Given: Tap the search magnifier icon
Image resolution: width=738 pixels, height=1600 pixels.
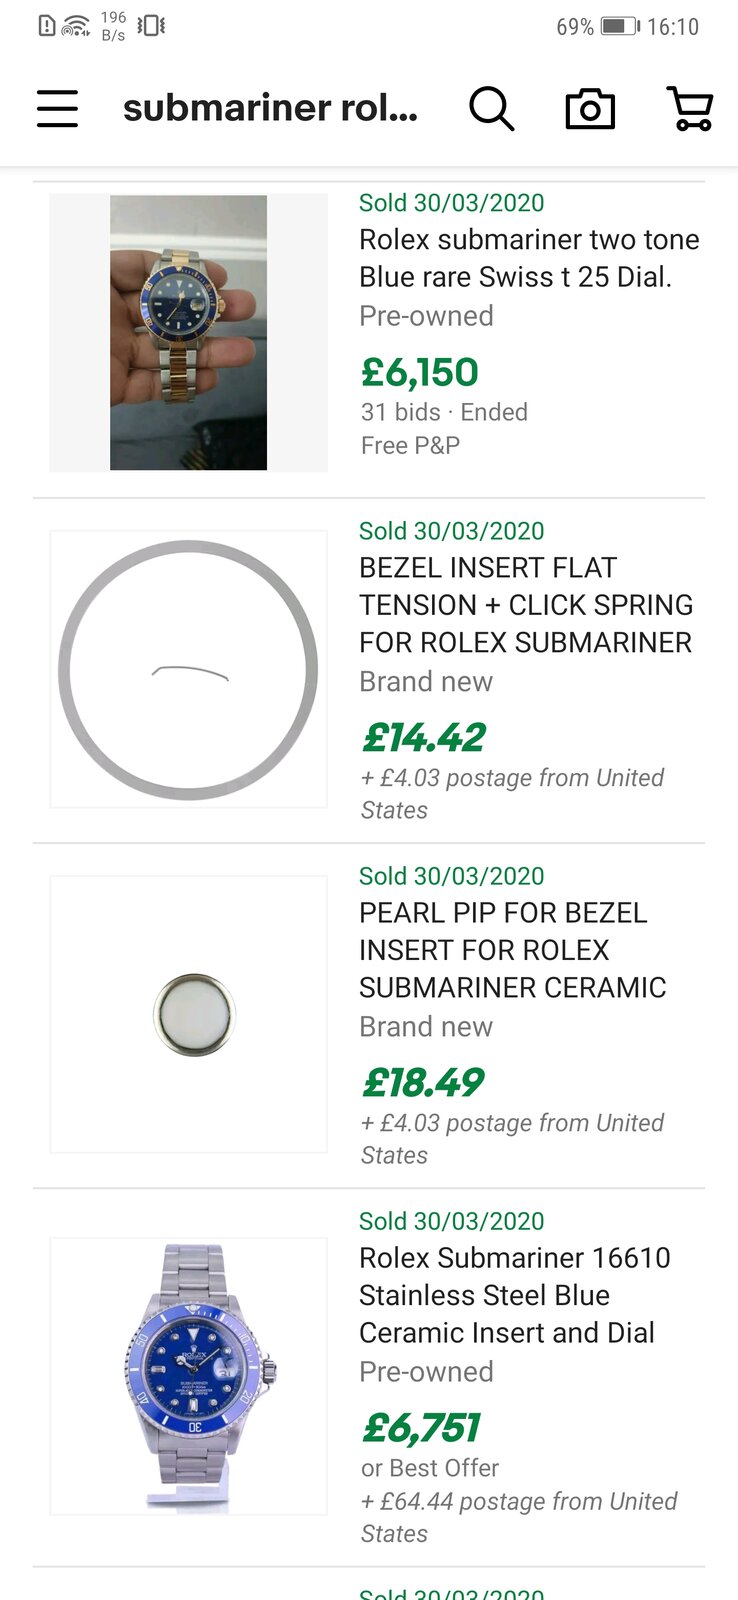Looking at the screenshot, I should coord(491,108).
